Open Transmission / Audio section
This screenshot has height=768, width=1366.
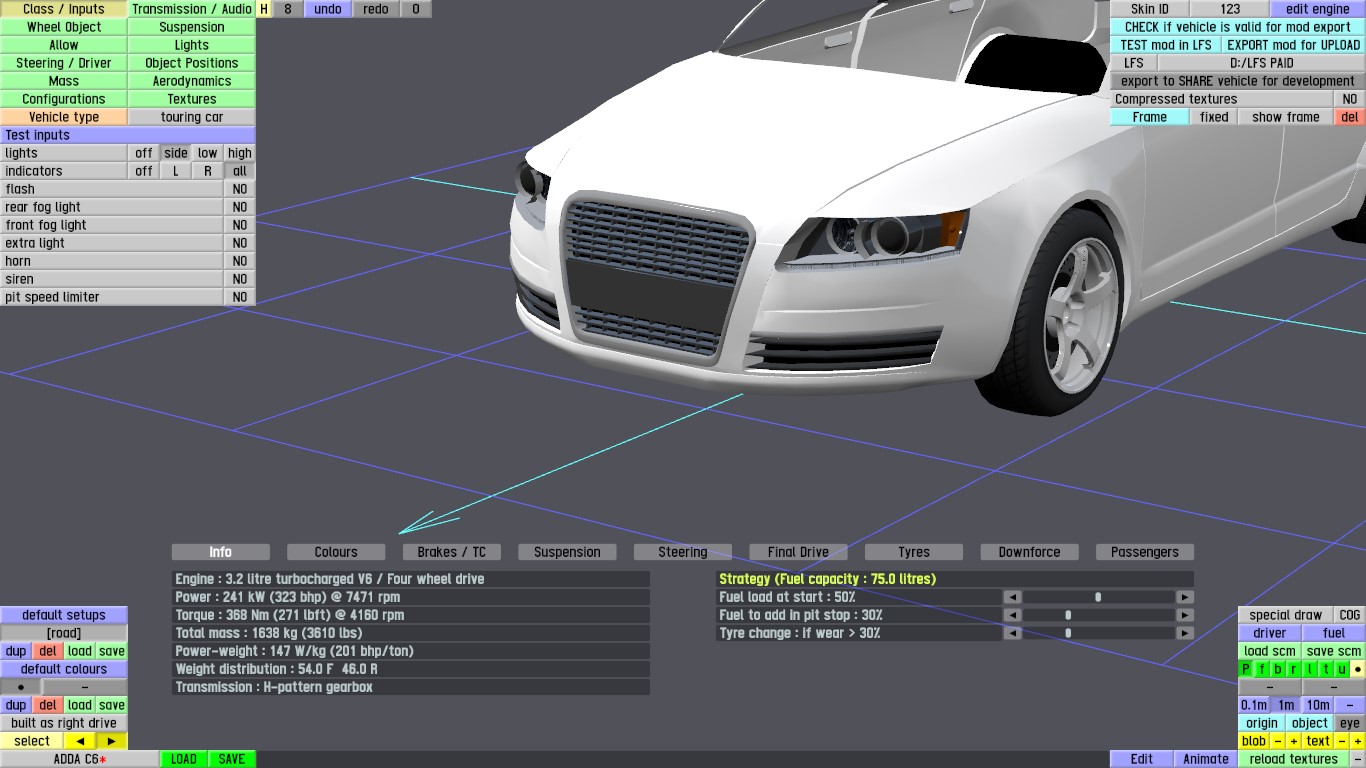(x=192, y=9)
